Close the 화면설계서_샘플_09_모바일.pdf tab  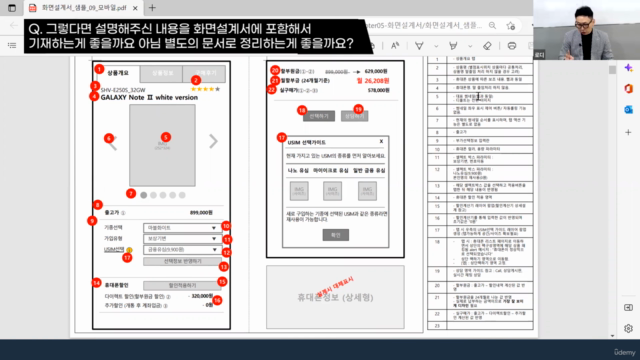pos(135,8)
